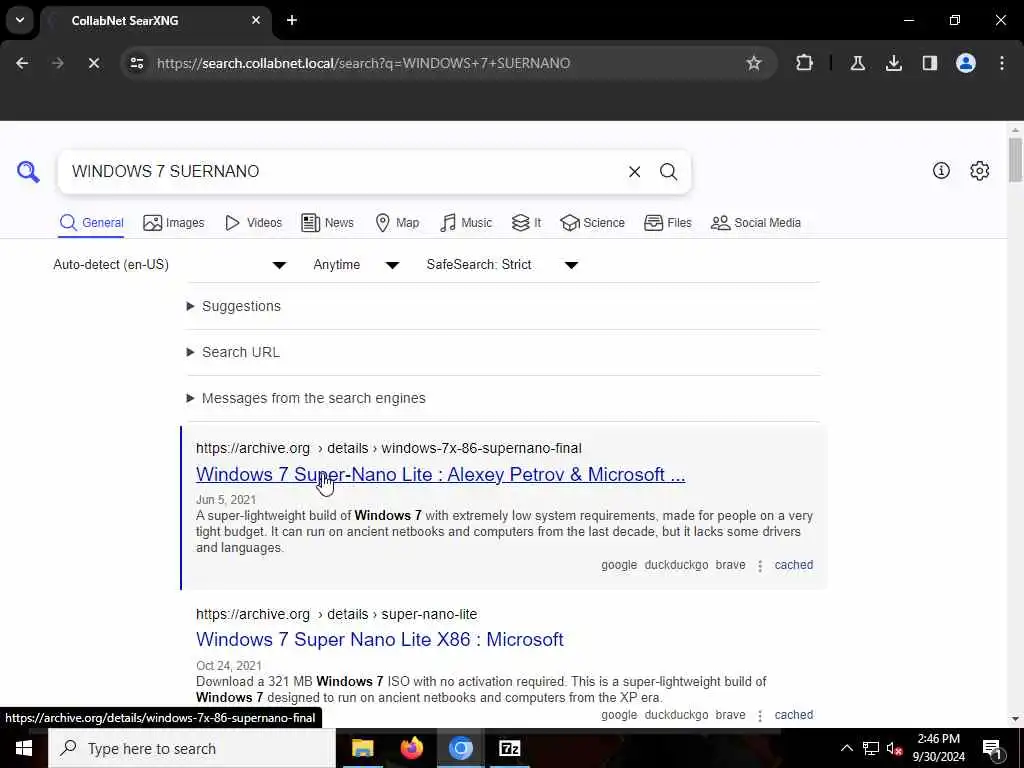Open Windows 7 Super-Nano Lite result link
Viewport: 1024px width, 768px height.
pyautogui.click(x=441, y=474)
